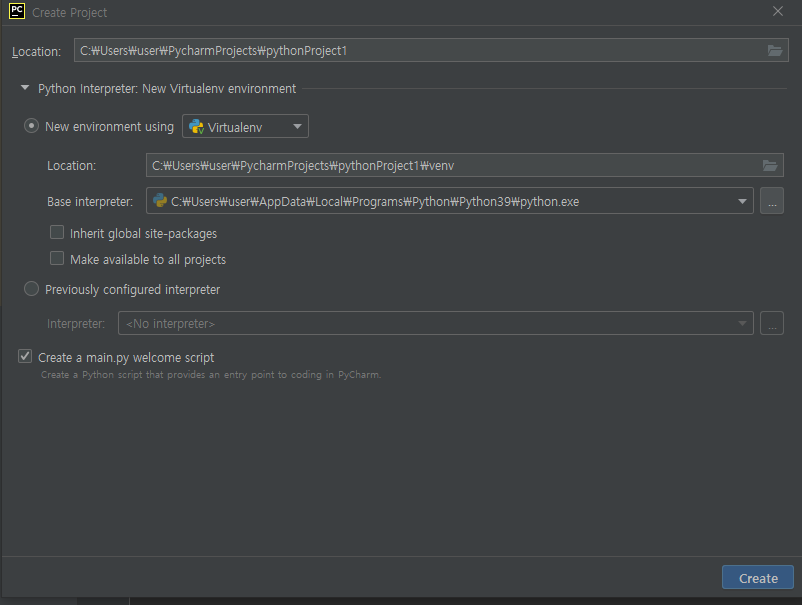Screen dimensions: 802x605
Task: Click the Python Interpreter: New Virtualenv environment heading
Action: pyautogui.click(x=167, y=88)
